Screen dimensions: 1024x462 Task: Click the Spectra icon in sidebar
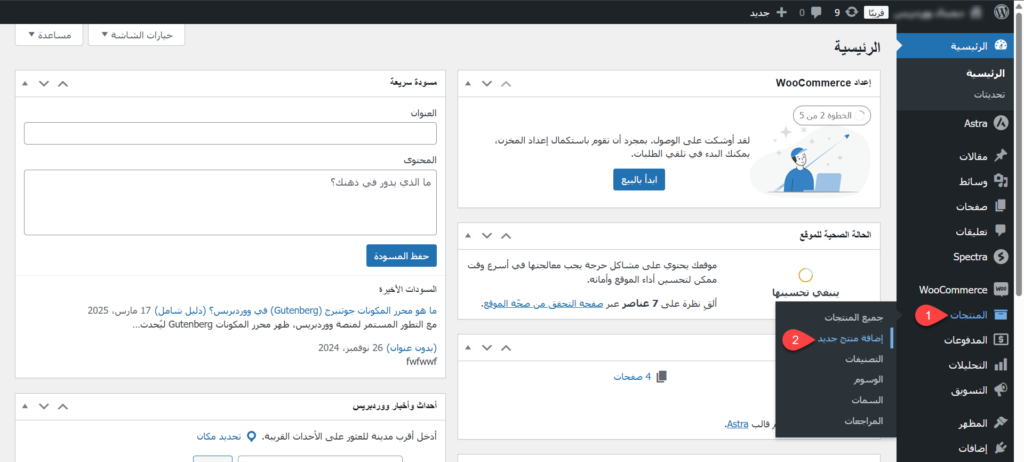1000,257
